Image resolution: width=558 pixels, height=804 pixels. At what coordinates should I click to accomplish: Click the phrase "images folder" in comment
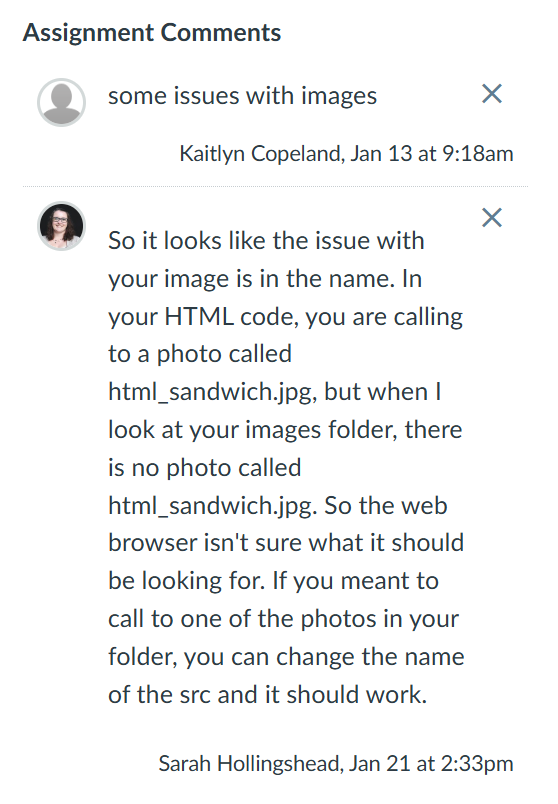pyautogui.click(x=321, y=430)
